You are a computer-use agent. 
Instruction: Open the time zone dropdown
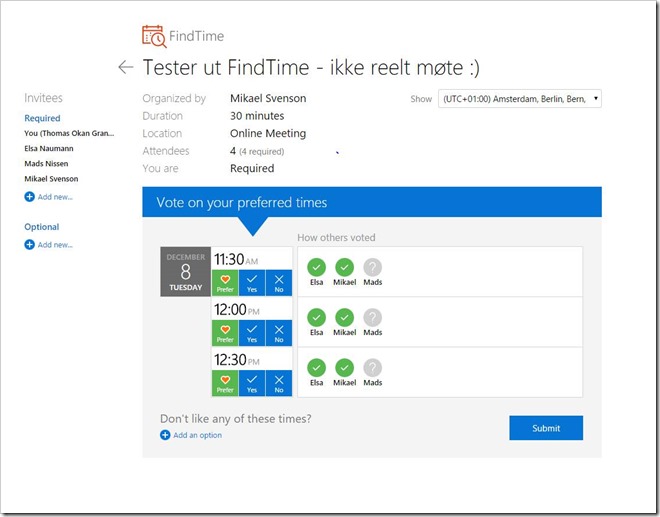point(520,99)
